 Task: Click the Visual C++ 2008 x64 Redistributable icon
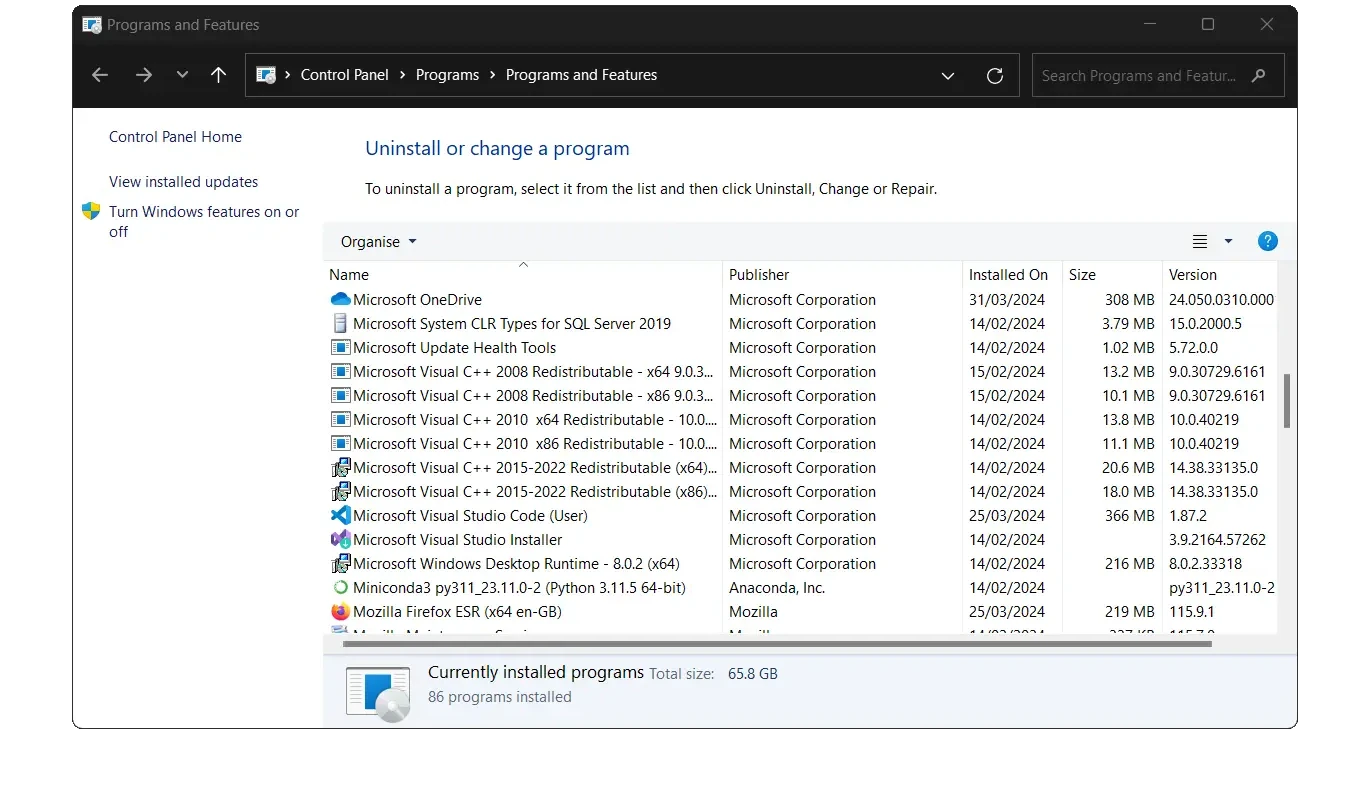point(340,371)
